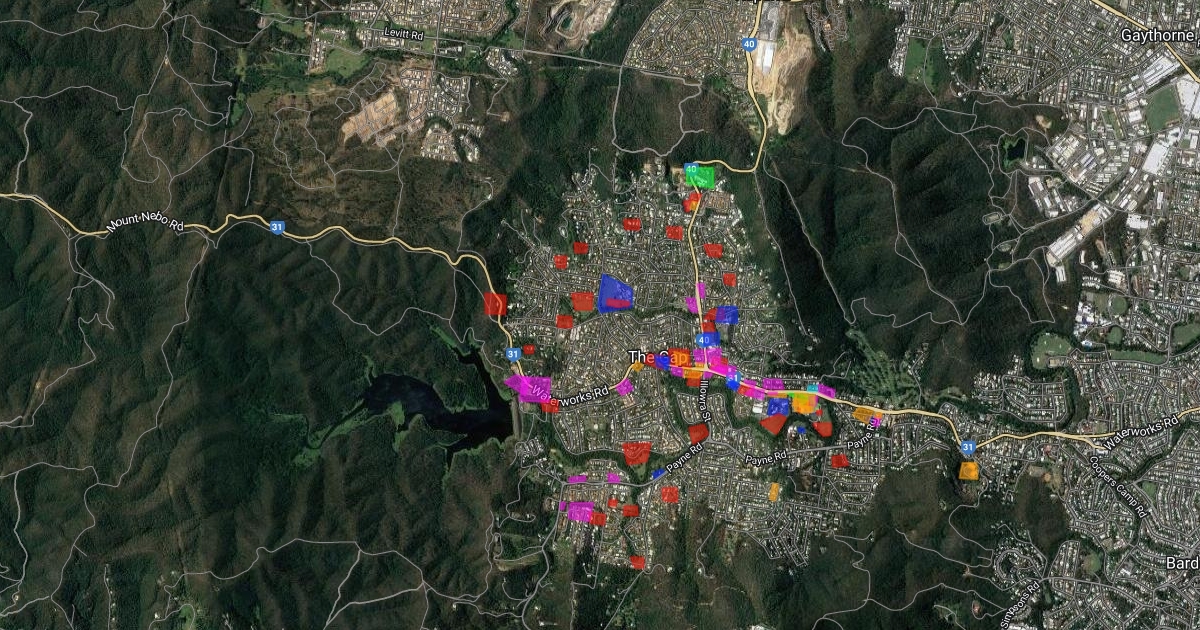Select the Levitt Rd label
Screen dimensions: 1200x630
406,33
